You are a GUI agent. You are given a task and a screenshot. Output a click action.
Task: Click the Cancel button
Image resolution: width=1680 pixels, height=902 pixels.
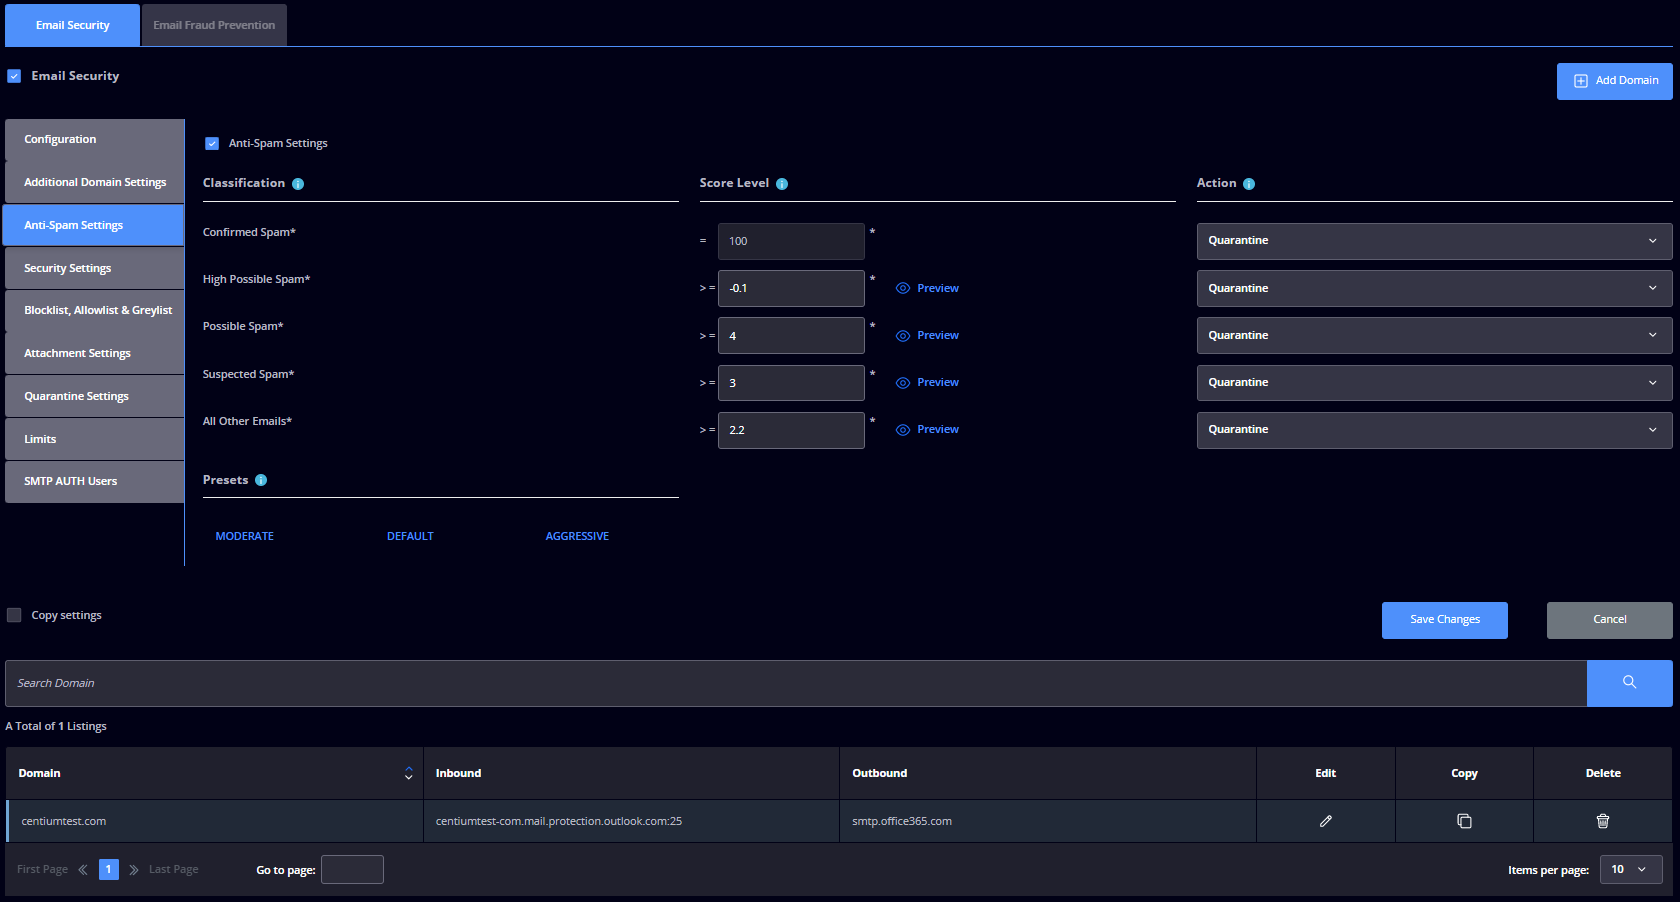pos(1610,620)
